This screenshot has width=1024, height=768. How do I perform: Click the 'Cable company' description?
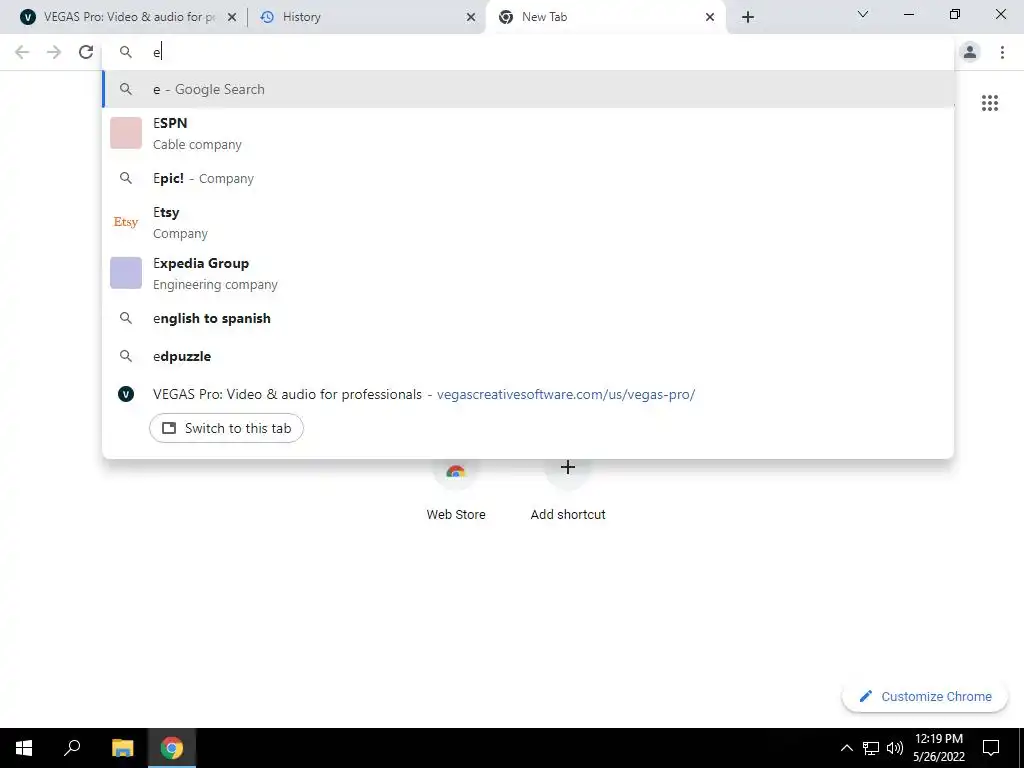[x=197, y=145]
